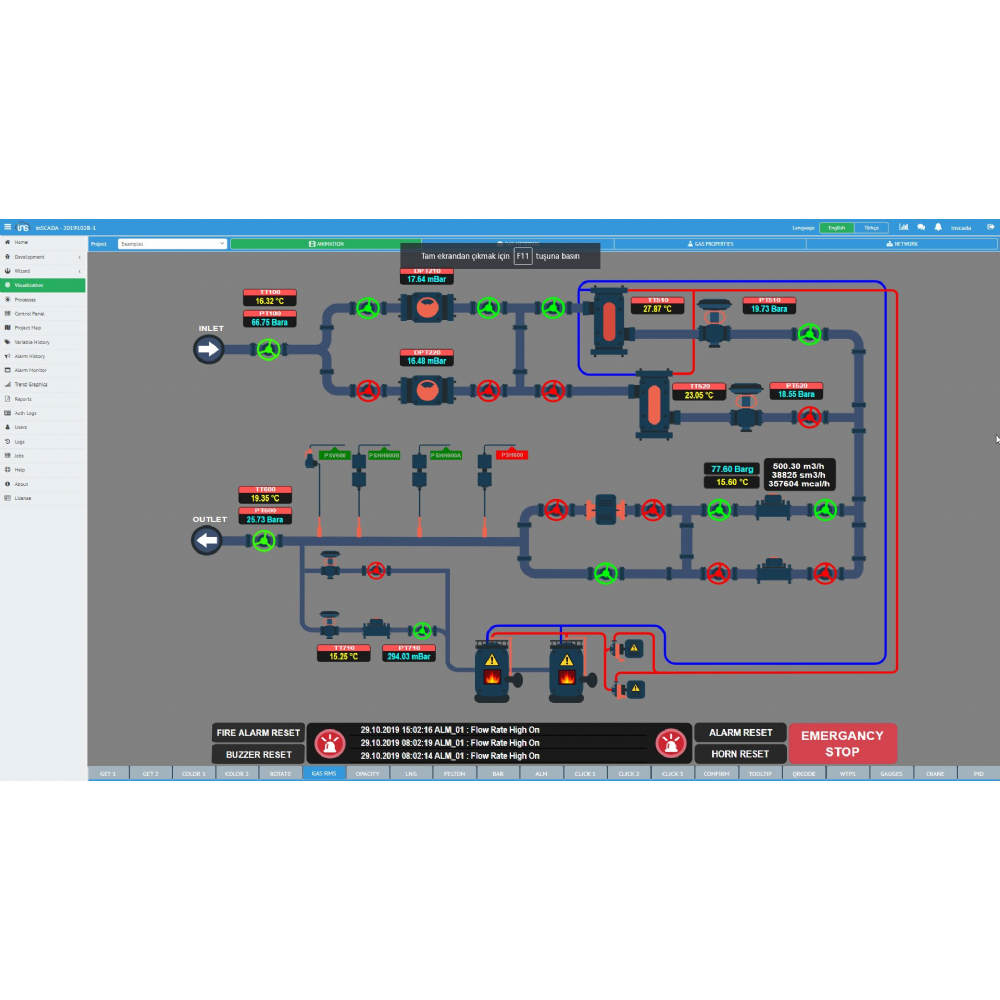The image size is (1000, 1000).
Task: Click the FIRE ALARM RESET button
Action: click(x=258, y=732)
